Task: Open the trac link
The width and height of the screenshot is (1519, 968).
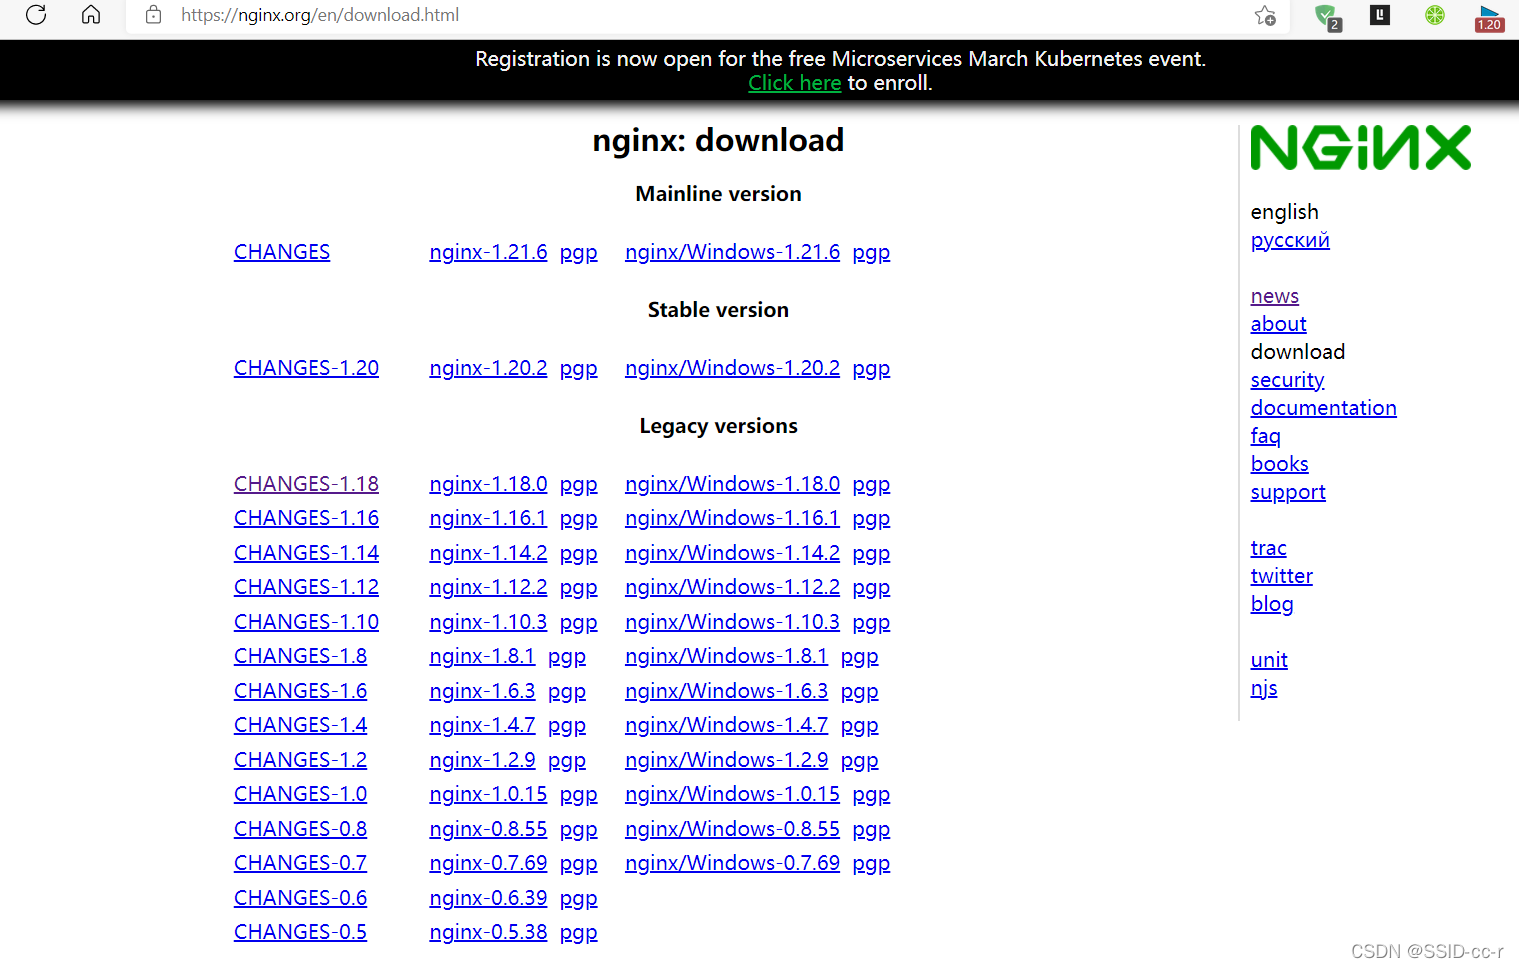Action: [1268, 548]
